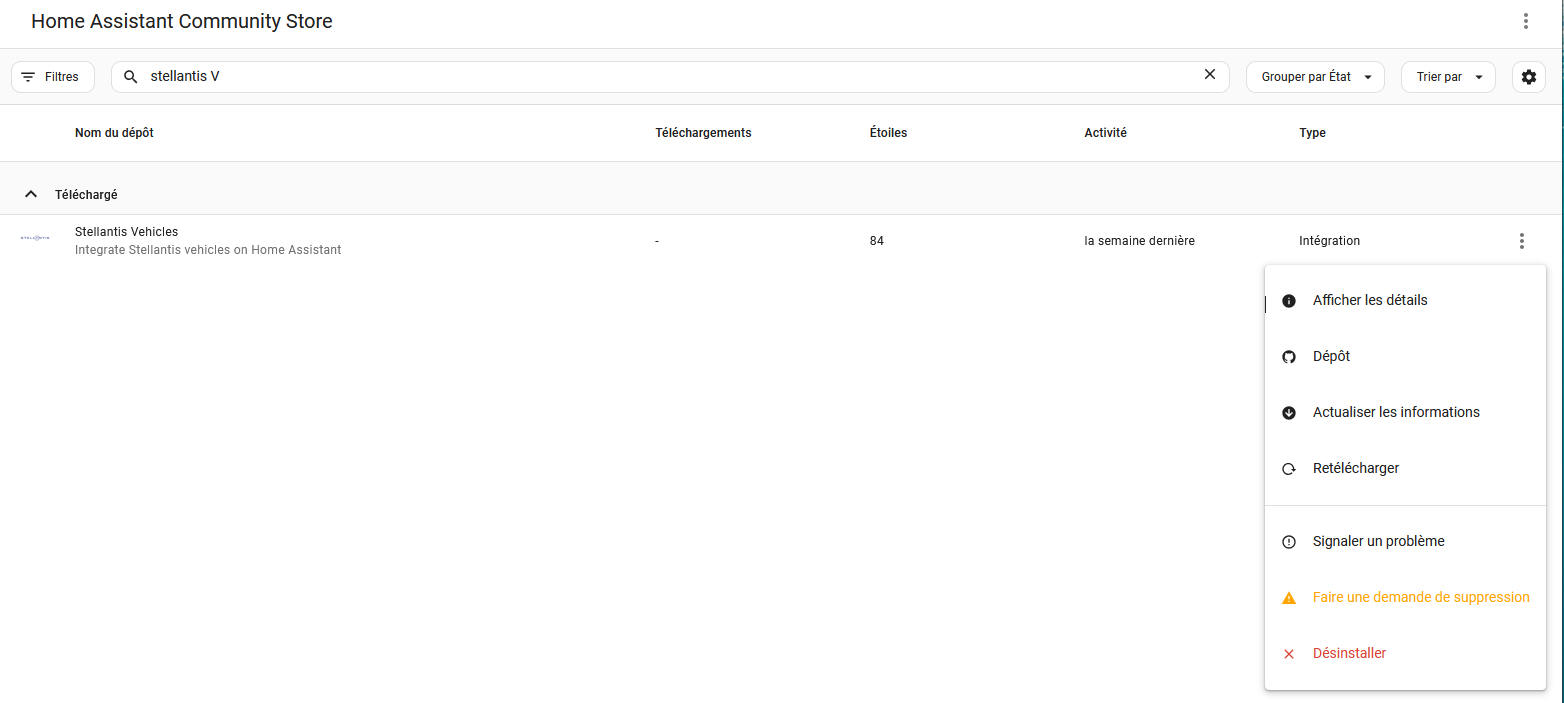Click the alert circle icon beside Signaler
The height and width of the screenshot is (703, 1564).
click(x=1289, y=542)
